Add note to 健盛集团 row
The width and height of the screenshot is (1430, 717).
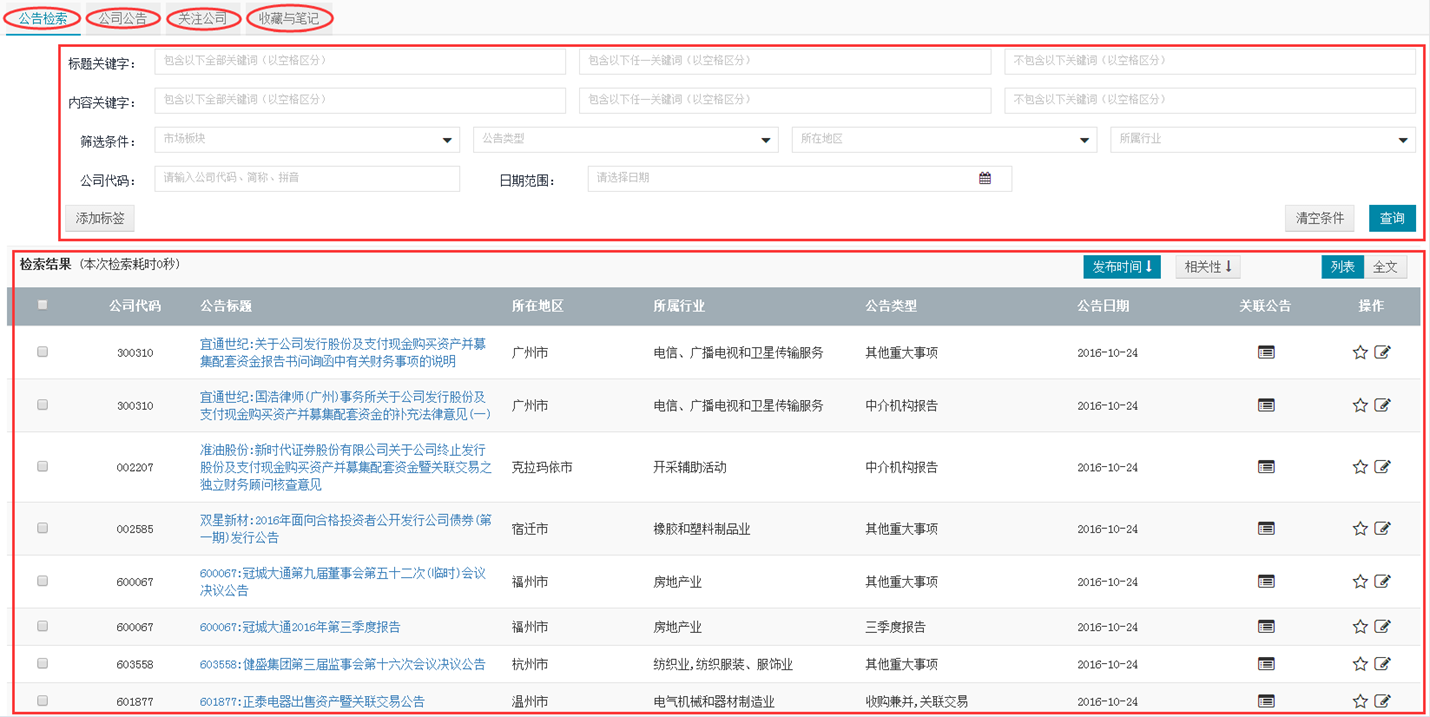(1383, 664)
